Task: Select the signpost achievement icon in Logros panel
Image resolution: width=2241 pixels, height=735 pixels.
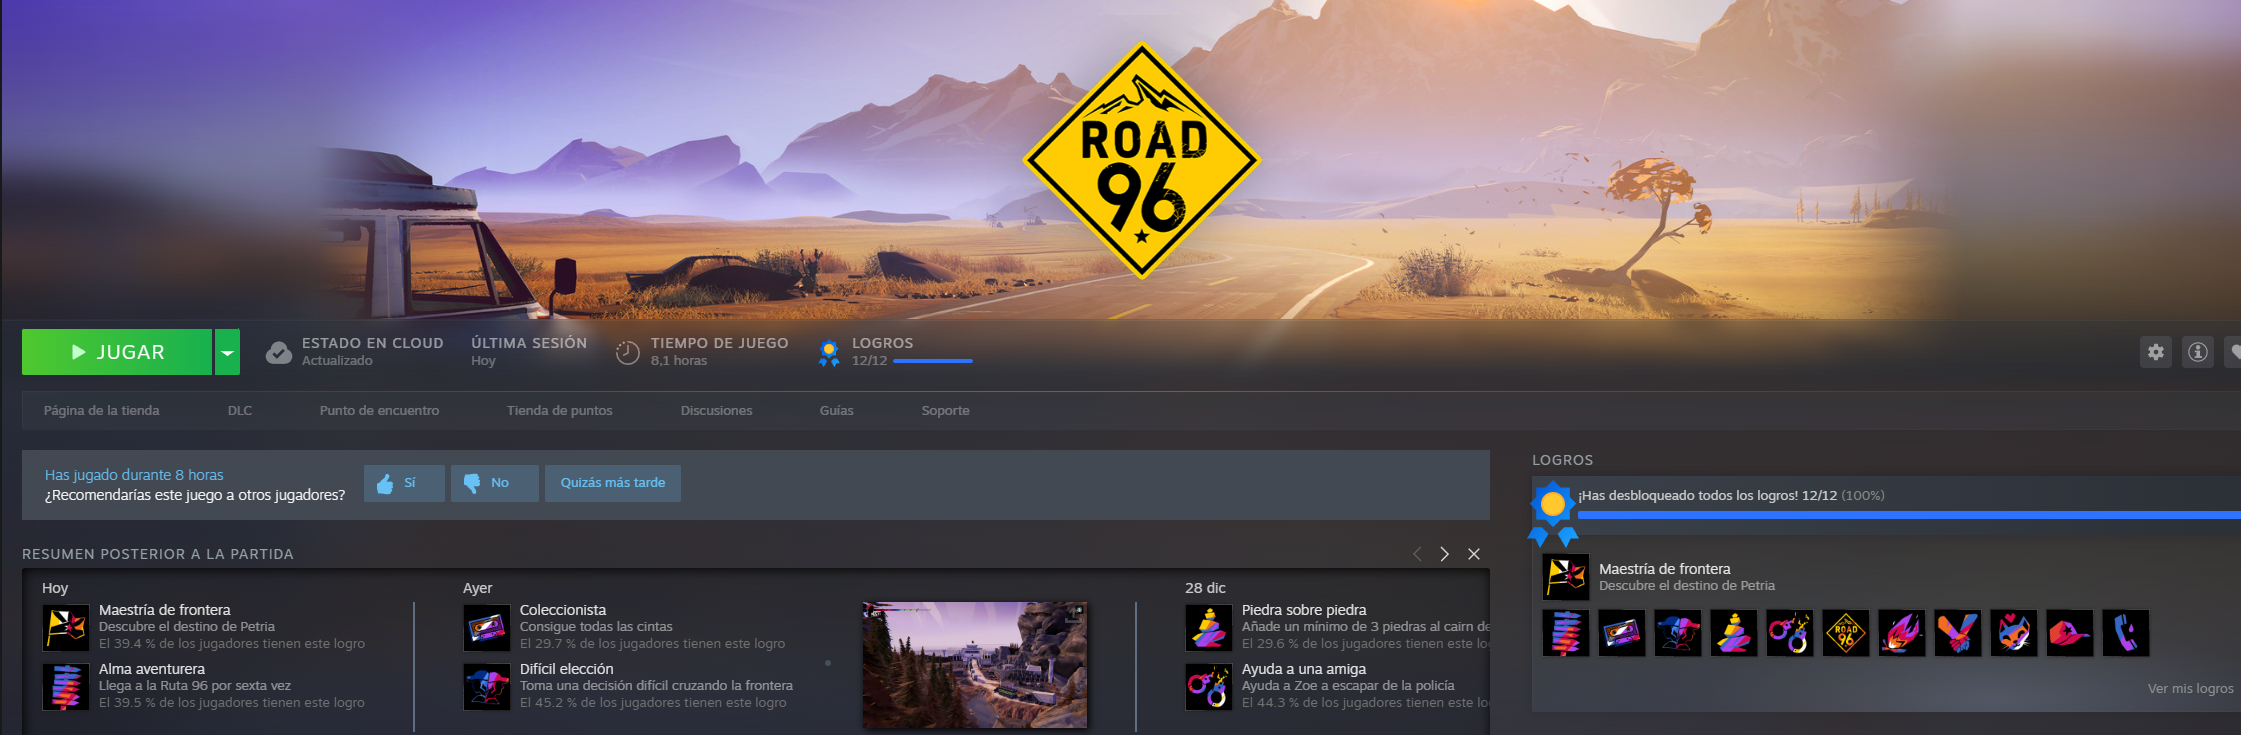Action: pos(1566,633)
